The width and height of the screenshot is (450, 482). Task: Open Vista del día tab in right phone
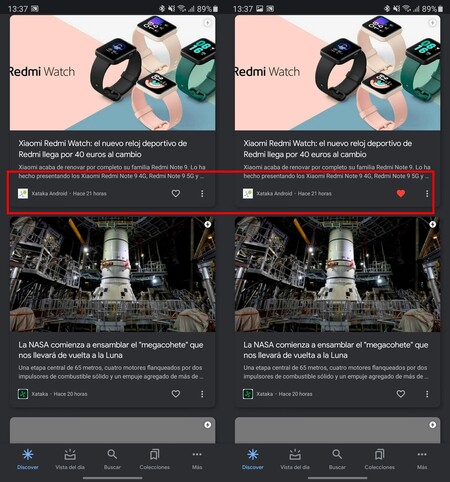point(295,459)
